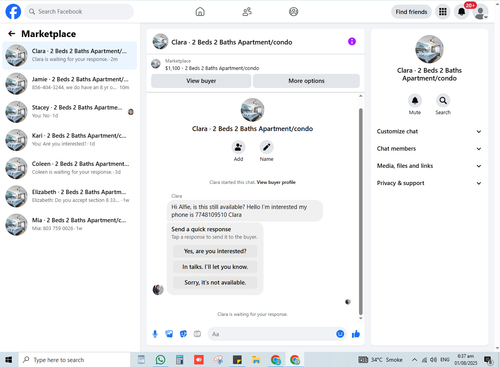Image resolution: width=500 pixels, height=367 pixels.
Task: Open Stacey's conversation in the list
Action: coord(70,112)
